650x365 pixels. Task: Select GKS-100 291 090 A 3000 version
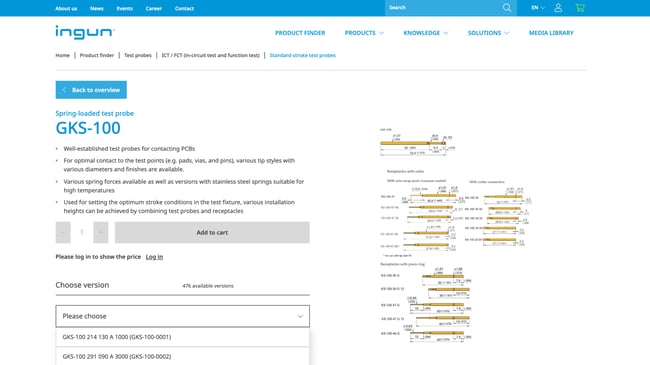182,356
